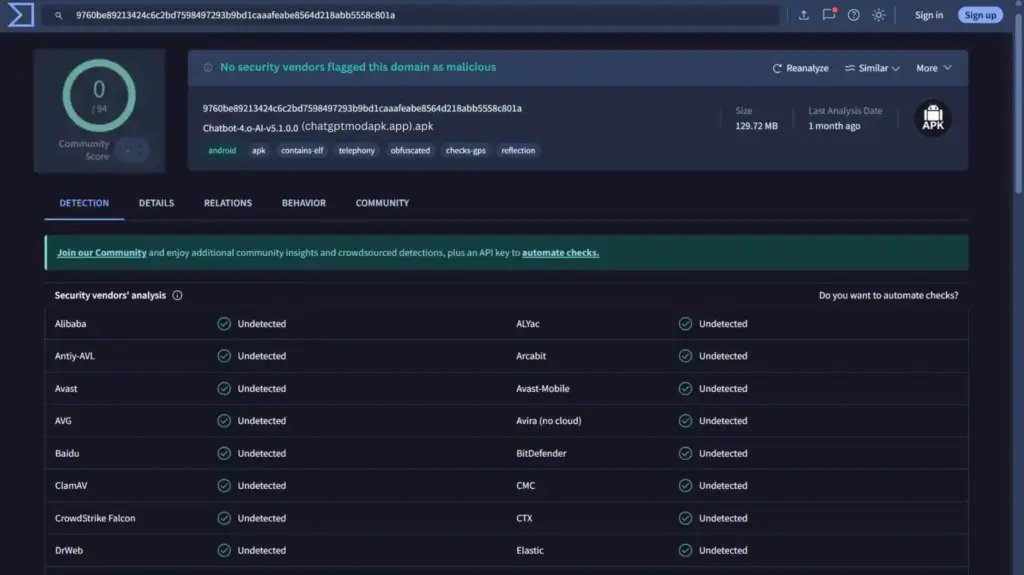Click the Reanalyze refresh icon
Viewport: 1024px width, 575px height.
777,68
